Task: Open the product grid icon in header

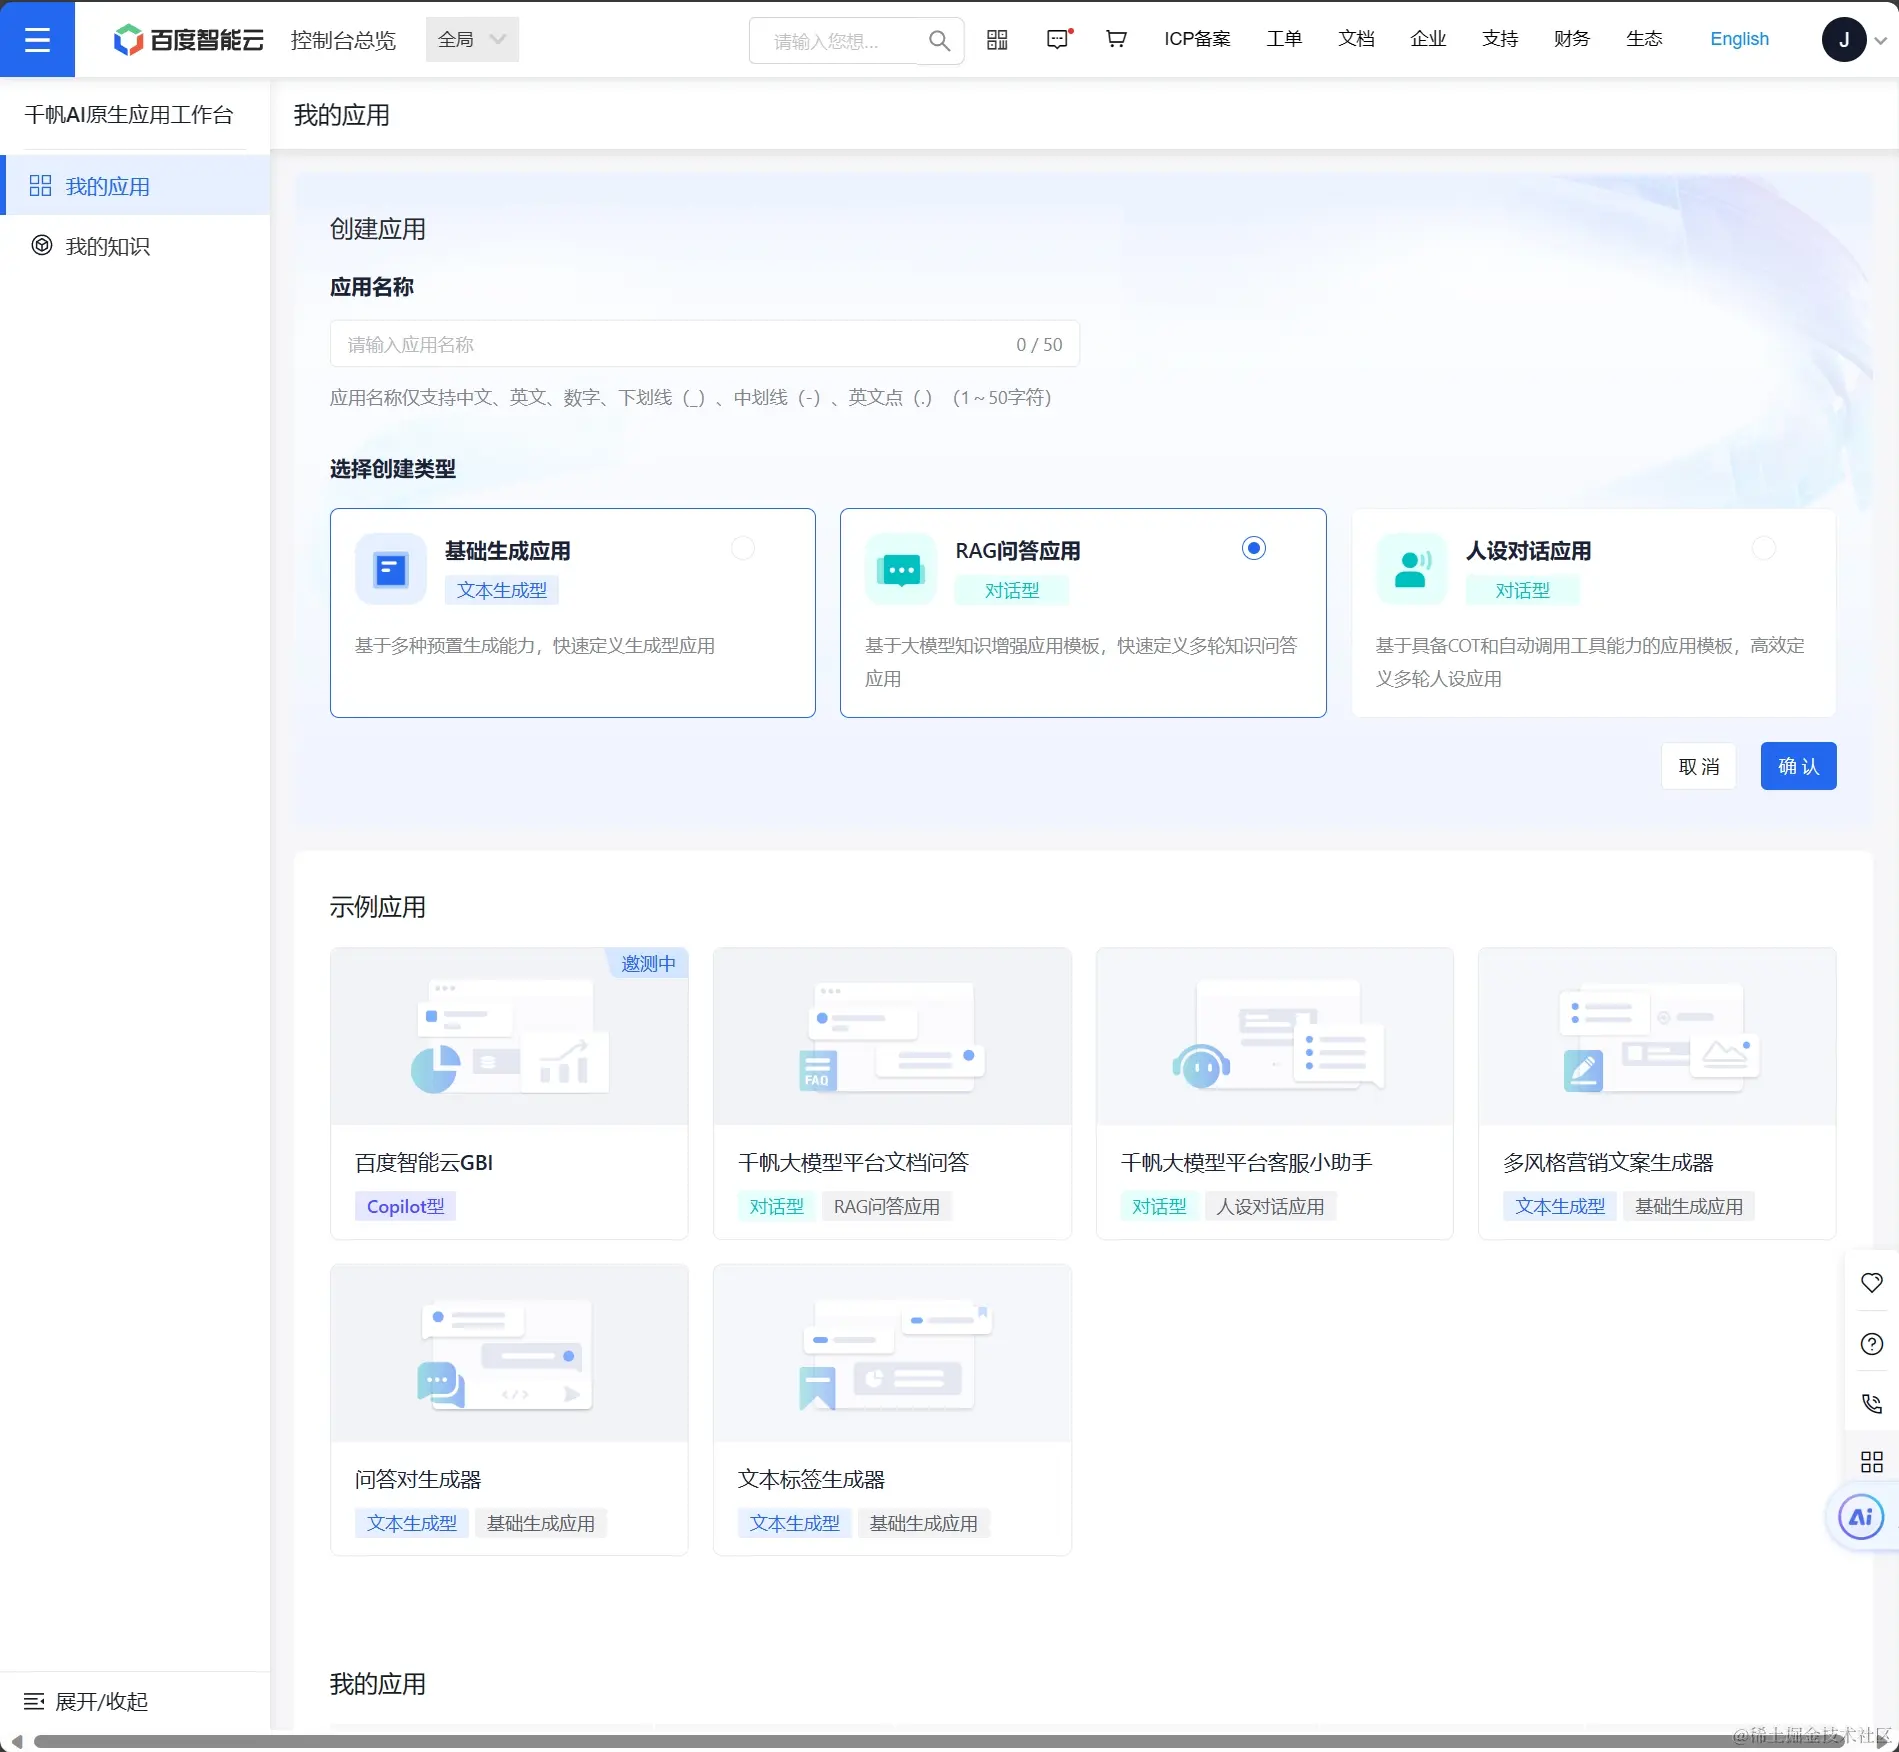Action: click(997, 40)
